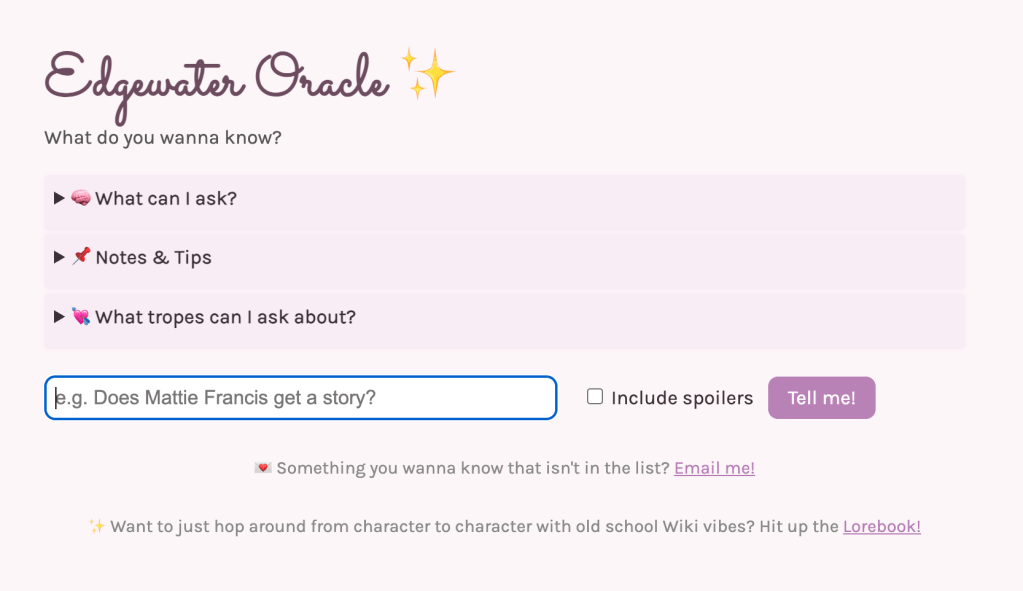Expand the 'Notes & Tips' disclosure triangle
The image size is (1023, 591).
[x=59, y=257]
